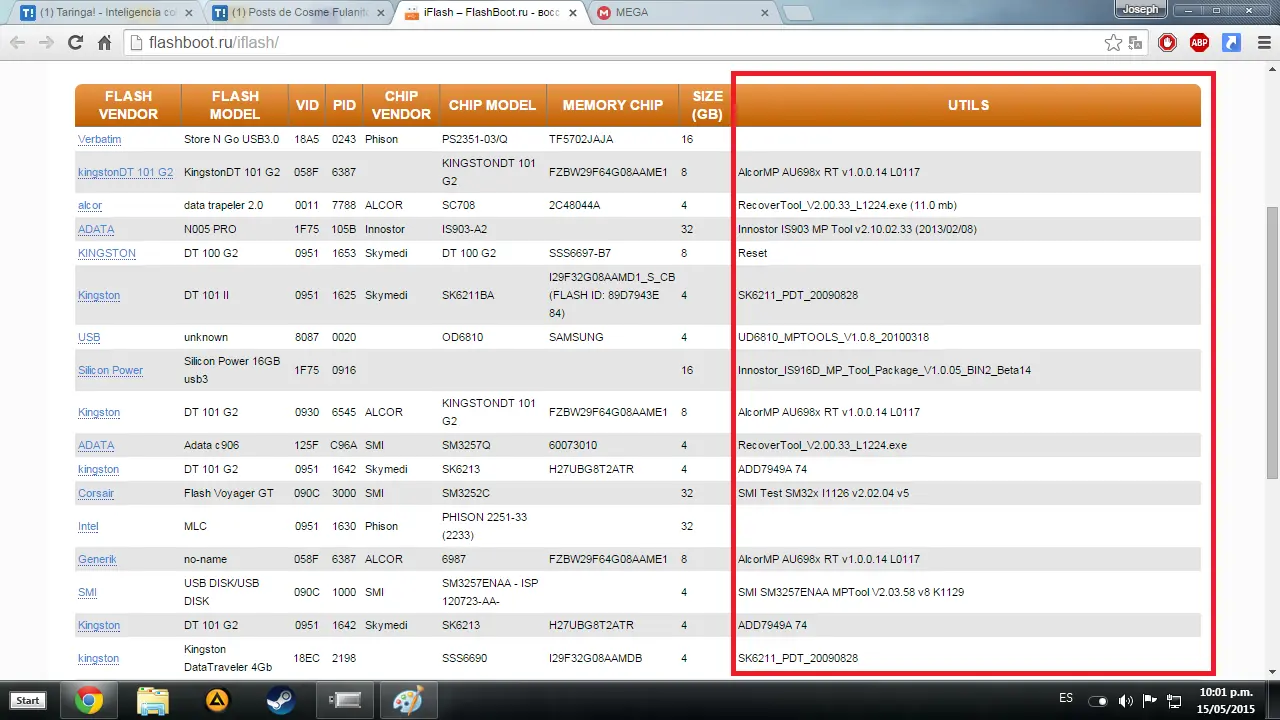
Task: Reload the flashboot.ru page
Action: [75, 43]
